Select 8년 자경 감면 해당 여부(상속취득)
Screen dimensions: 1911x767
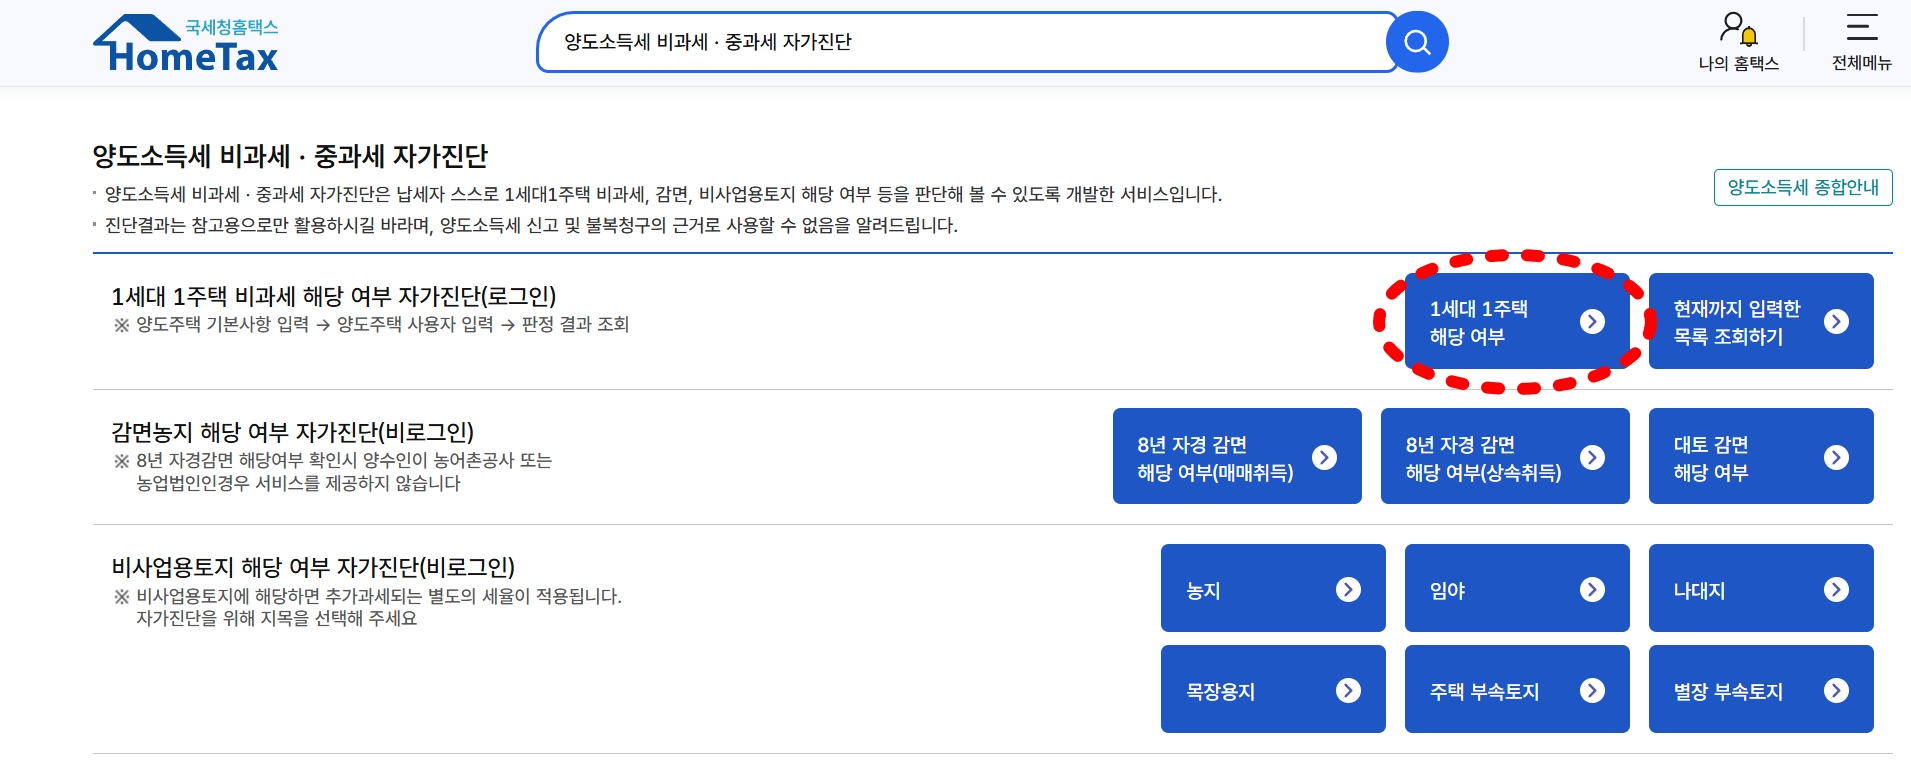[1504, 456]
